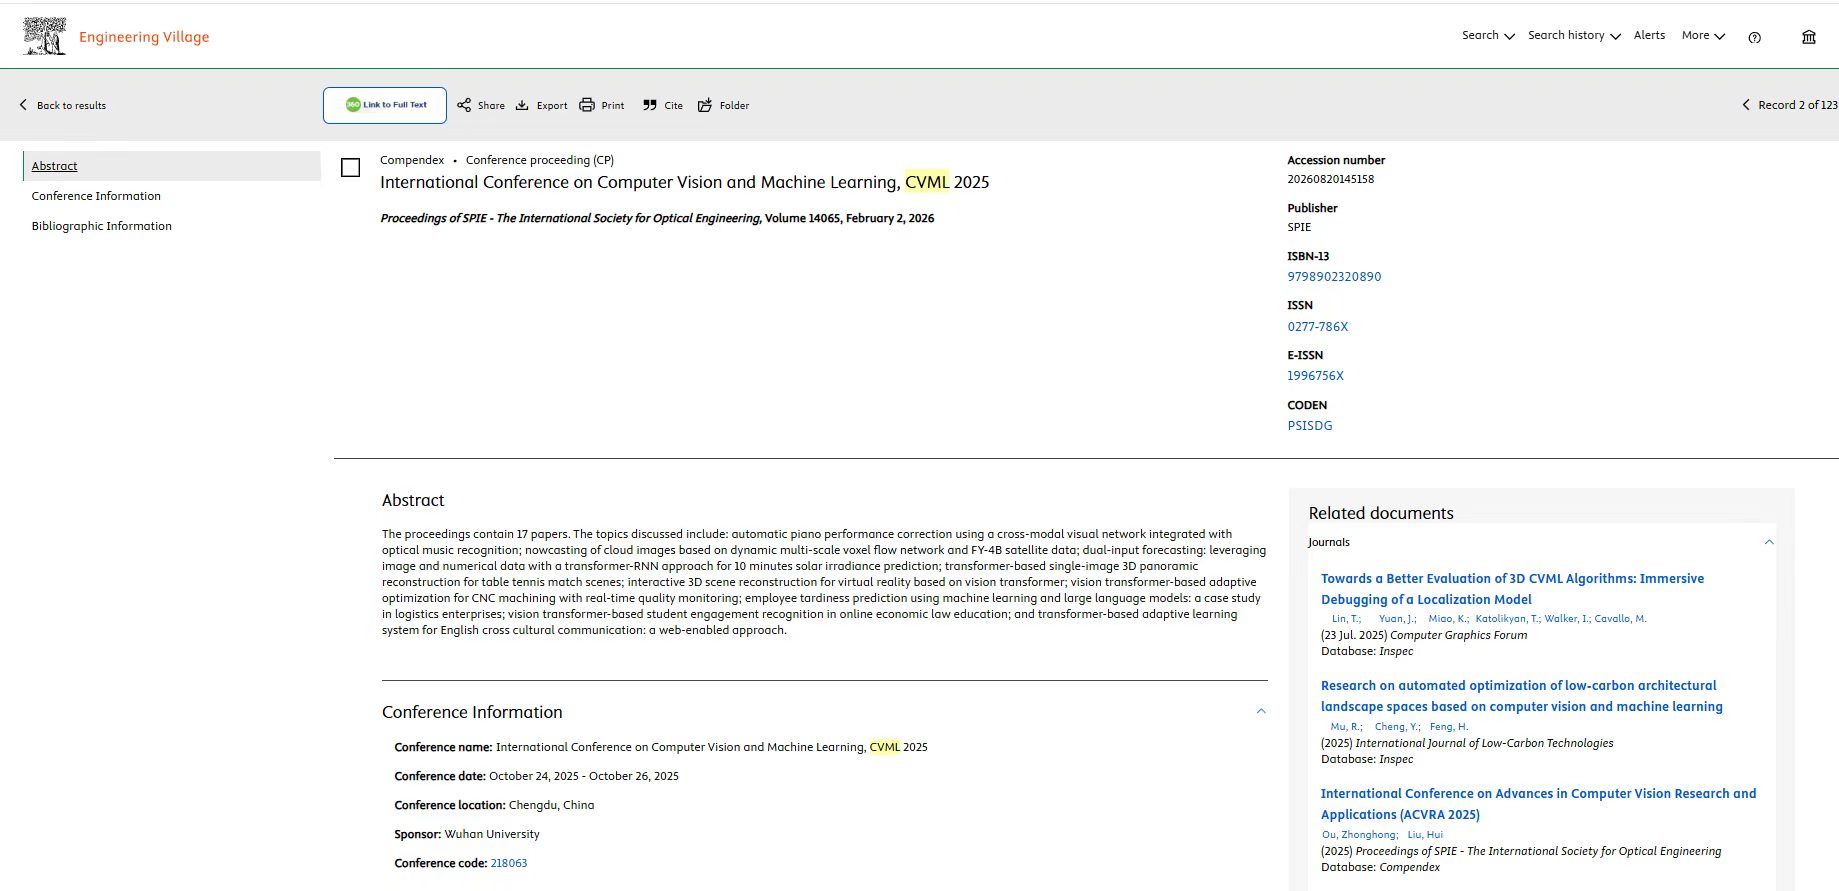The image size is (1839, 891).
Task: Open related article on 3D CVML Algorithms evaluation
Action: pos(1512,589)
